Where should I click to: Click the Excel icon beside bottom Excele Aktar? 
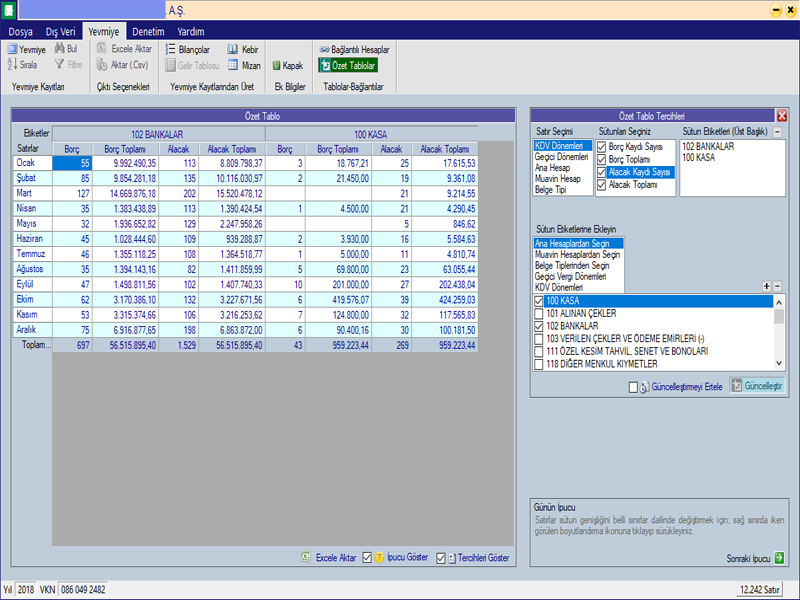pyautogui.click(x=306, y=557)
